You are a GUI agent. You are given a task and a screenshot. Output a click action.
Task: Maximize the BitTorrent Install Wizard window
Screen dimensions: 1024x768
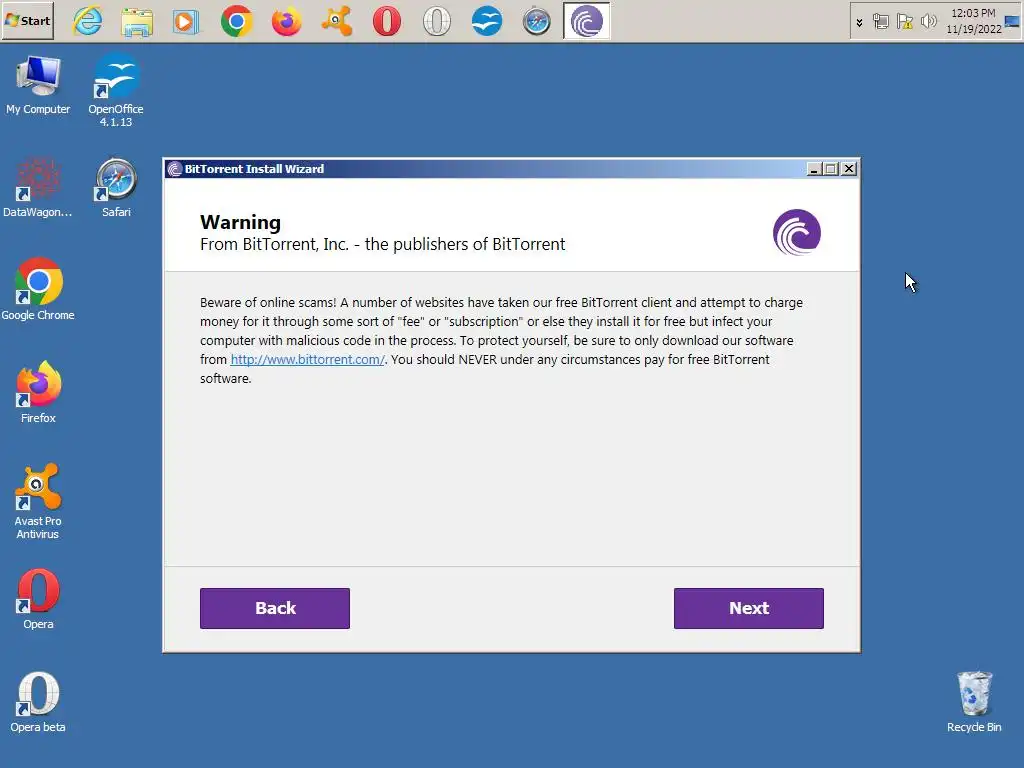pyautogui.click(x=831, y=169)
